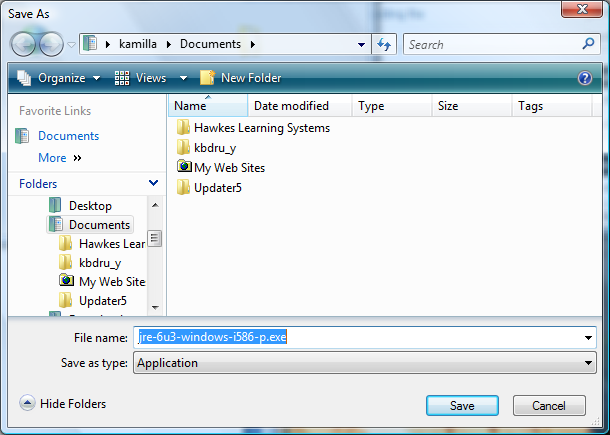The height and width of the screenshot is (435, 610).
Task: Open the File name history dropdown arrow
Action: [589, 338]
